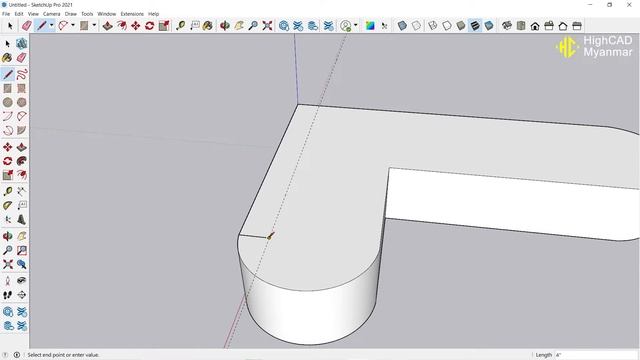Switch to Monochrome face style

click(489, 26)
